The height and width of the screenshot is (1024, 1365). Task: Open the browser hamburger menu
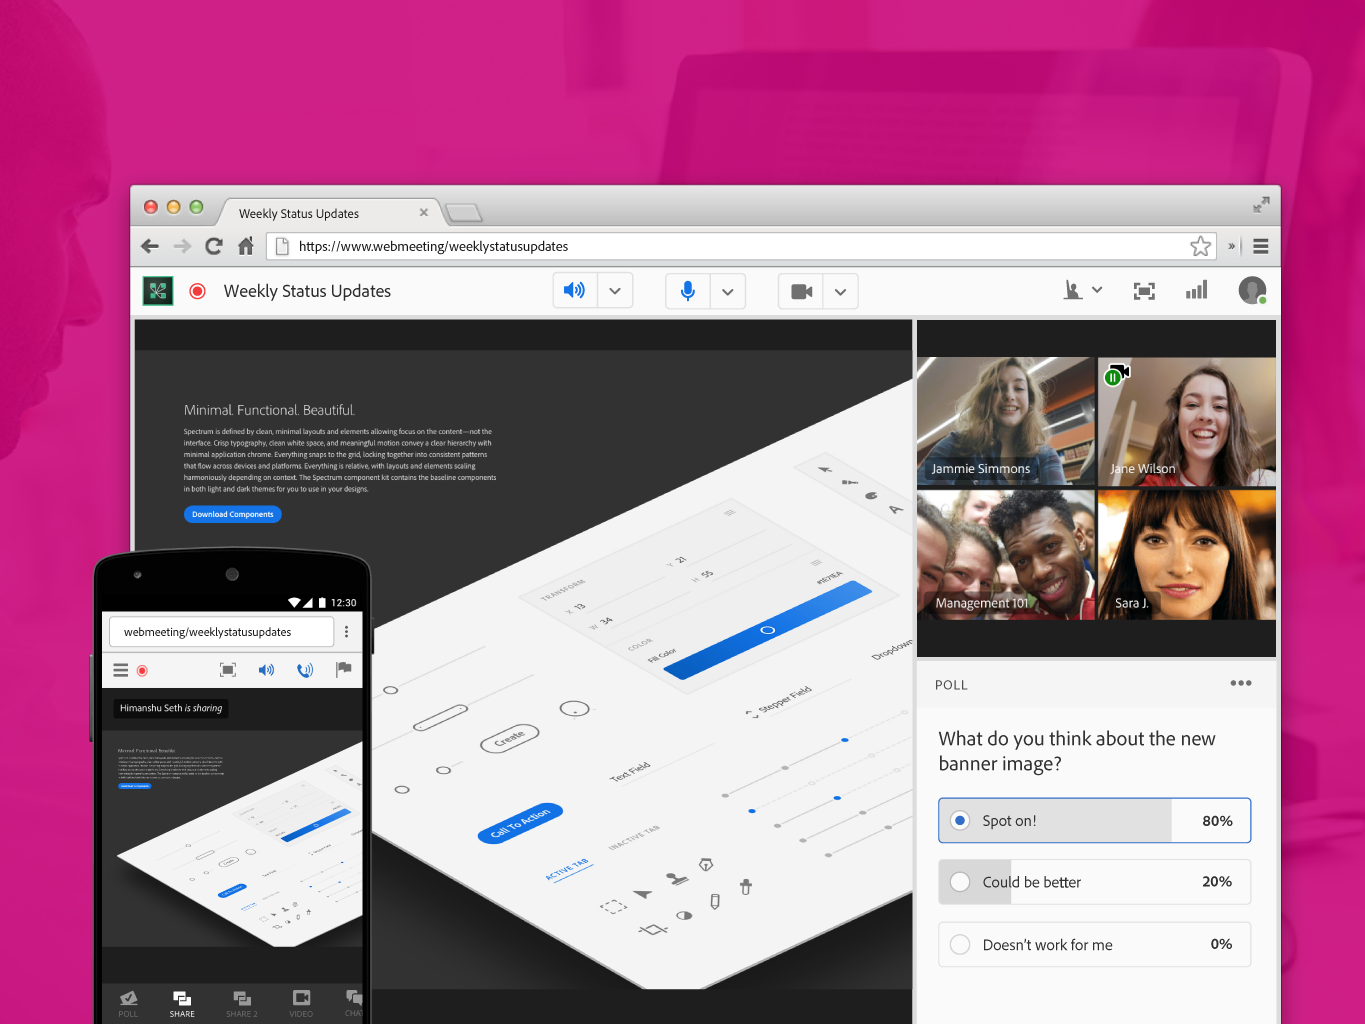tap(1261, 246)
